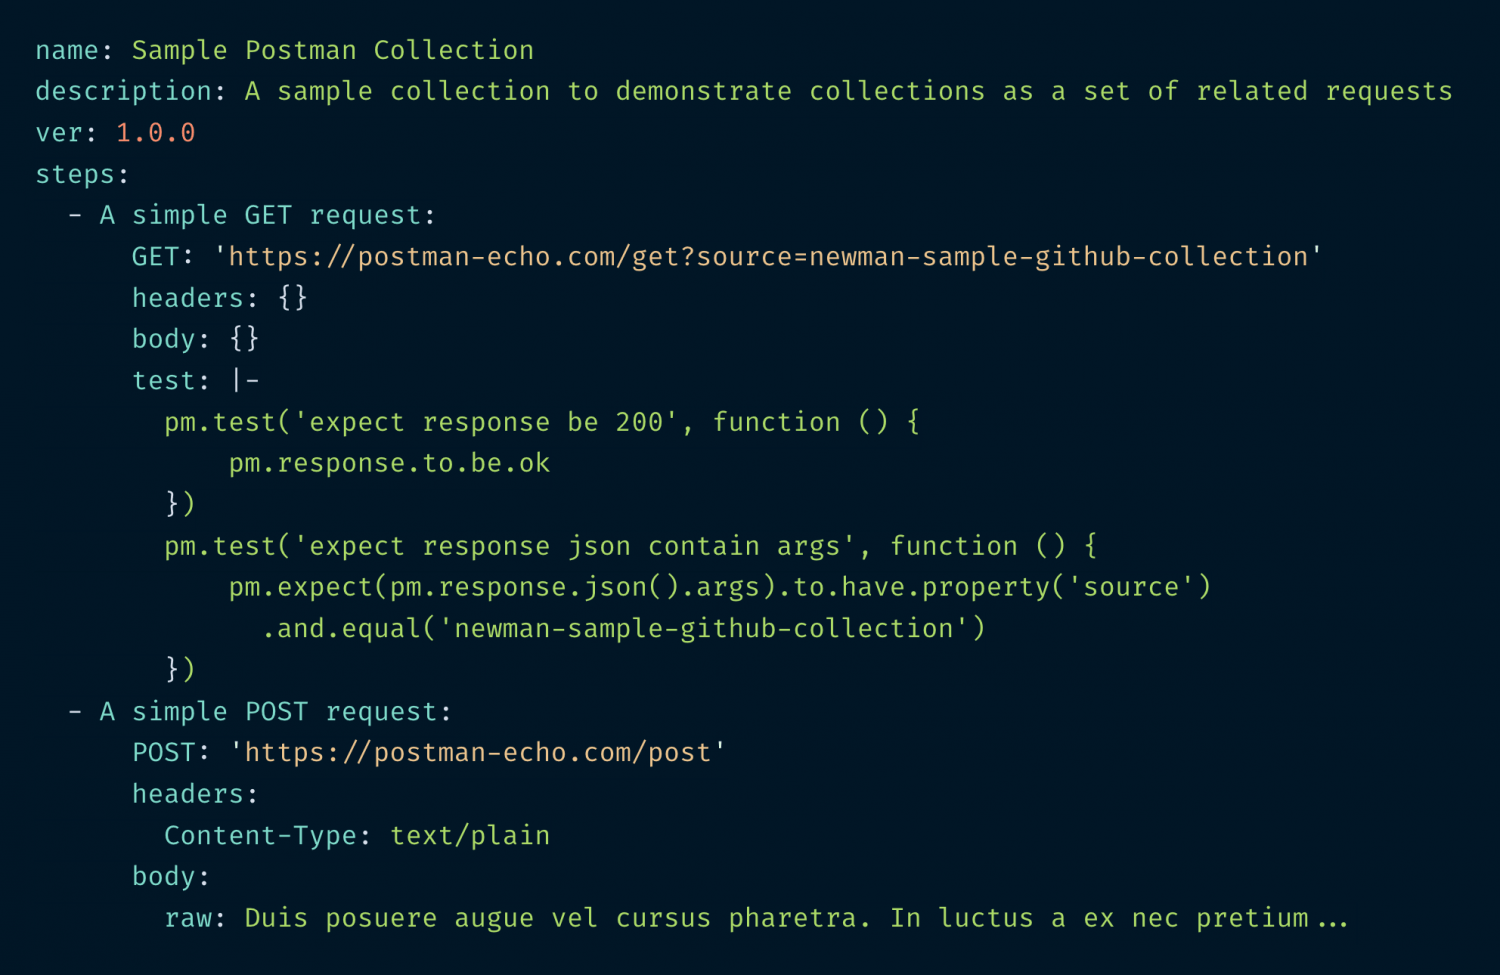Screen dimensions: 1500x975
Task: Click the postman-echo.com/get URL string
Action: [767, 257]
